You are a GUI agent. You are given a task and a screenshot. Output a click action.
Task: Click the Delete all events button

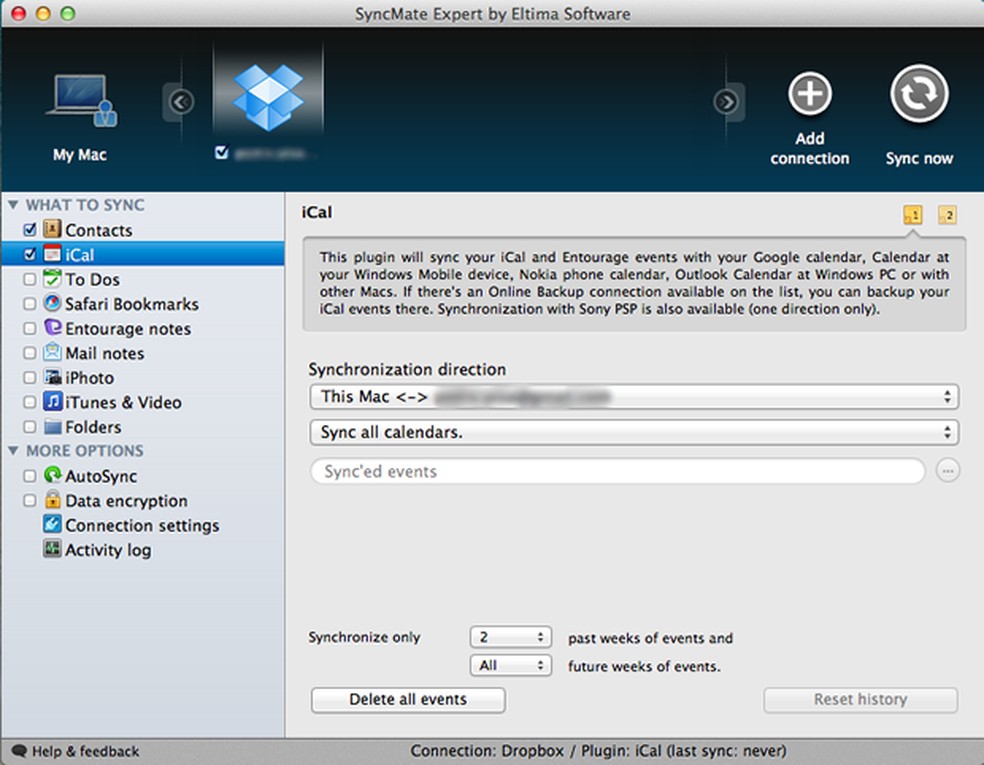(x=407, y=700)
